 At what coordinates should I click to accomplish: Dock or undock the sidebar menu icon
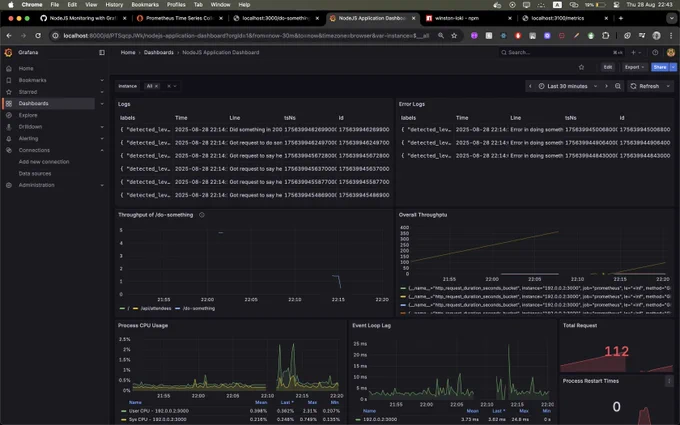(102, 52)
